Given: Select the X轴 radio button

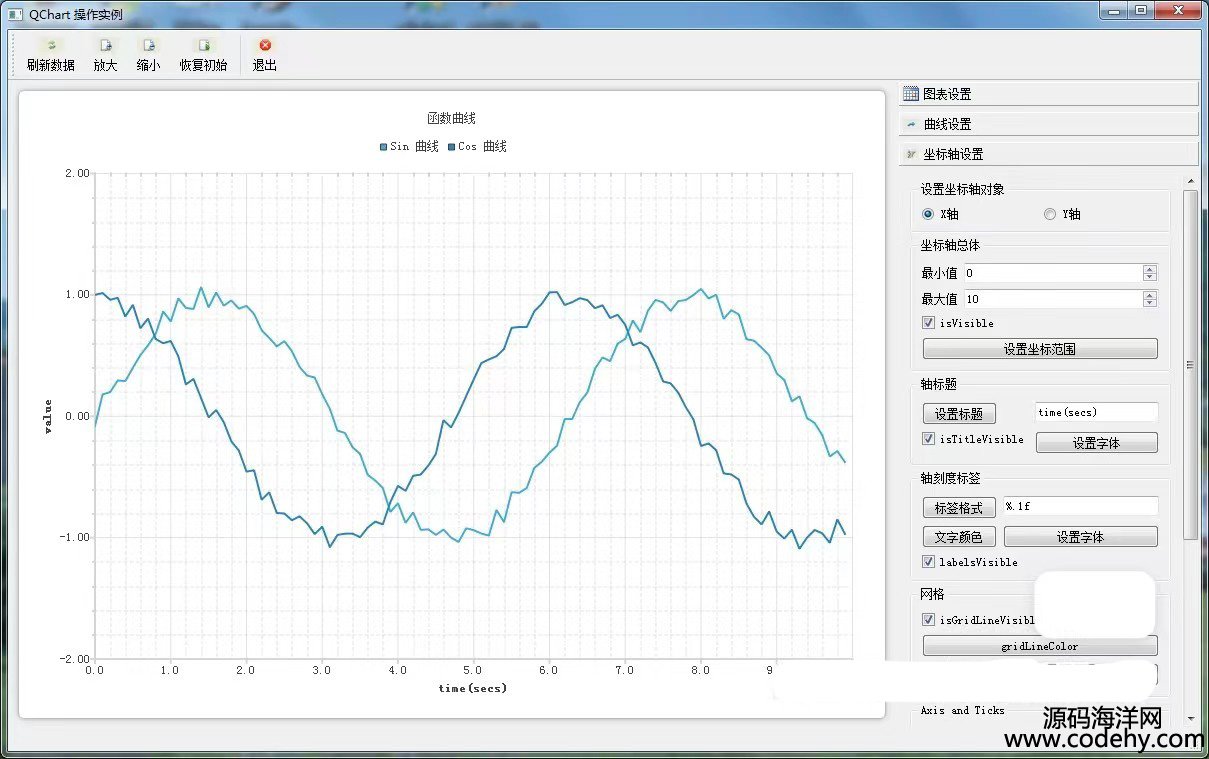Looking at the screenshot, I should tap(928, 214).
